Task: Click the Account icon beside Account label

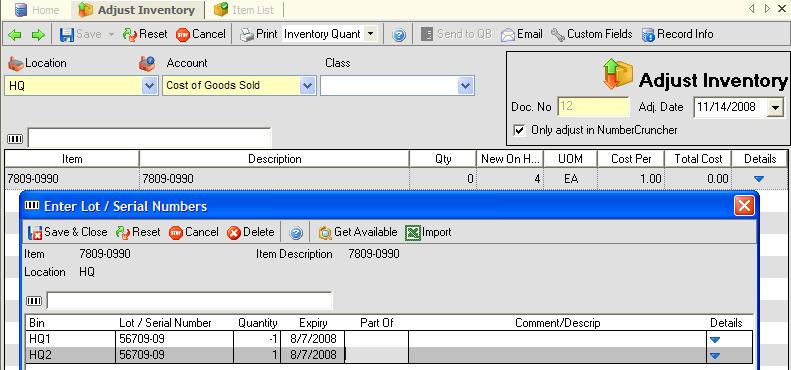Action: coord(147,64)
